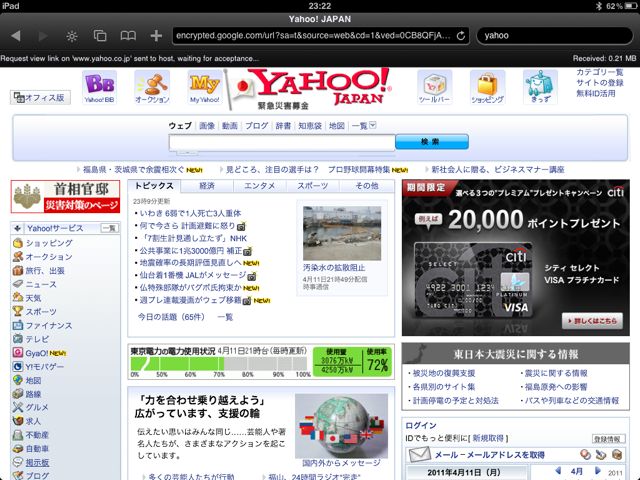Collapse the Yahoo!サービス header arrow
Image resolution: width=640 pixels, height=480 pixels.
point(17,228)
